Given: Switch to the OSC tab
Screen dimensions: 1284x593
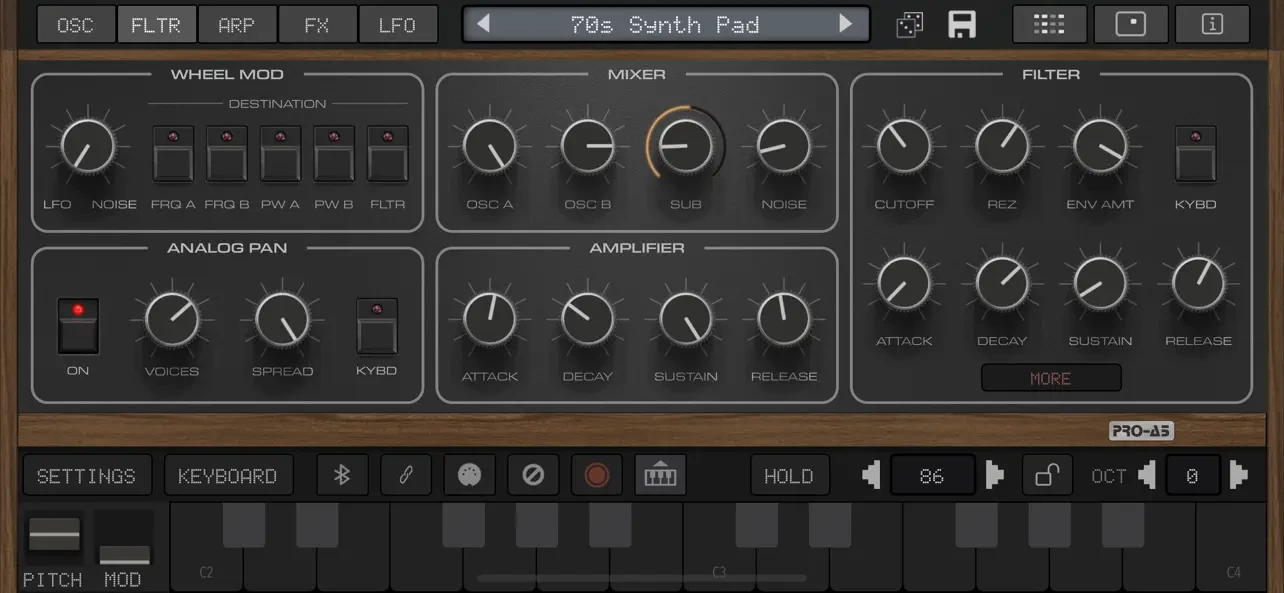Looking at the screenshot, I should click(x=75, y=25).
